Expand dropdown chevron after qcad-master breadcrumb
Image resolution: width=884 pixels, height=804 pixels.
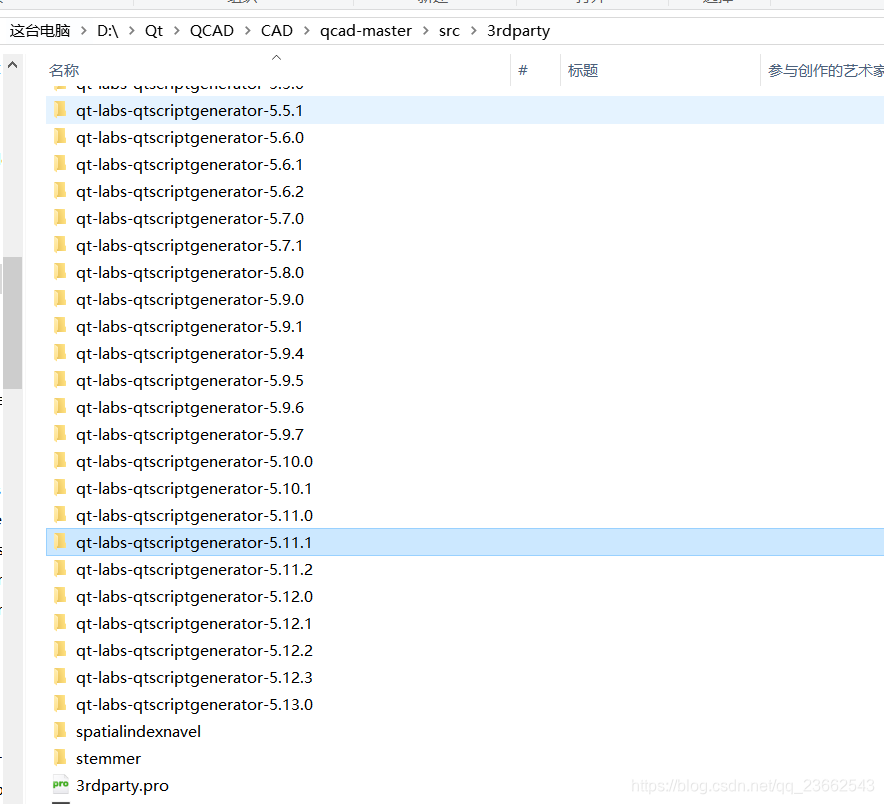tap(426, 31)
